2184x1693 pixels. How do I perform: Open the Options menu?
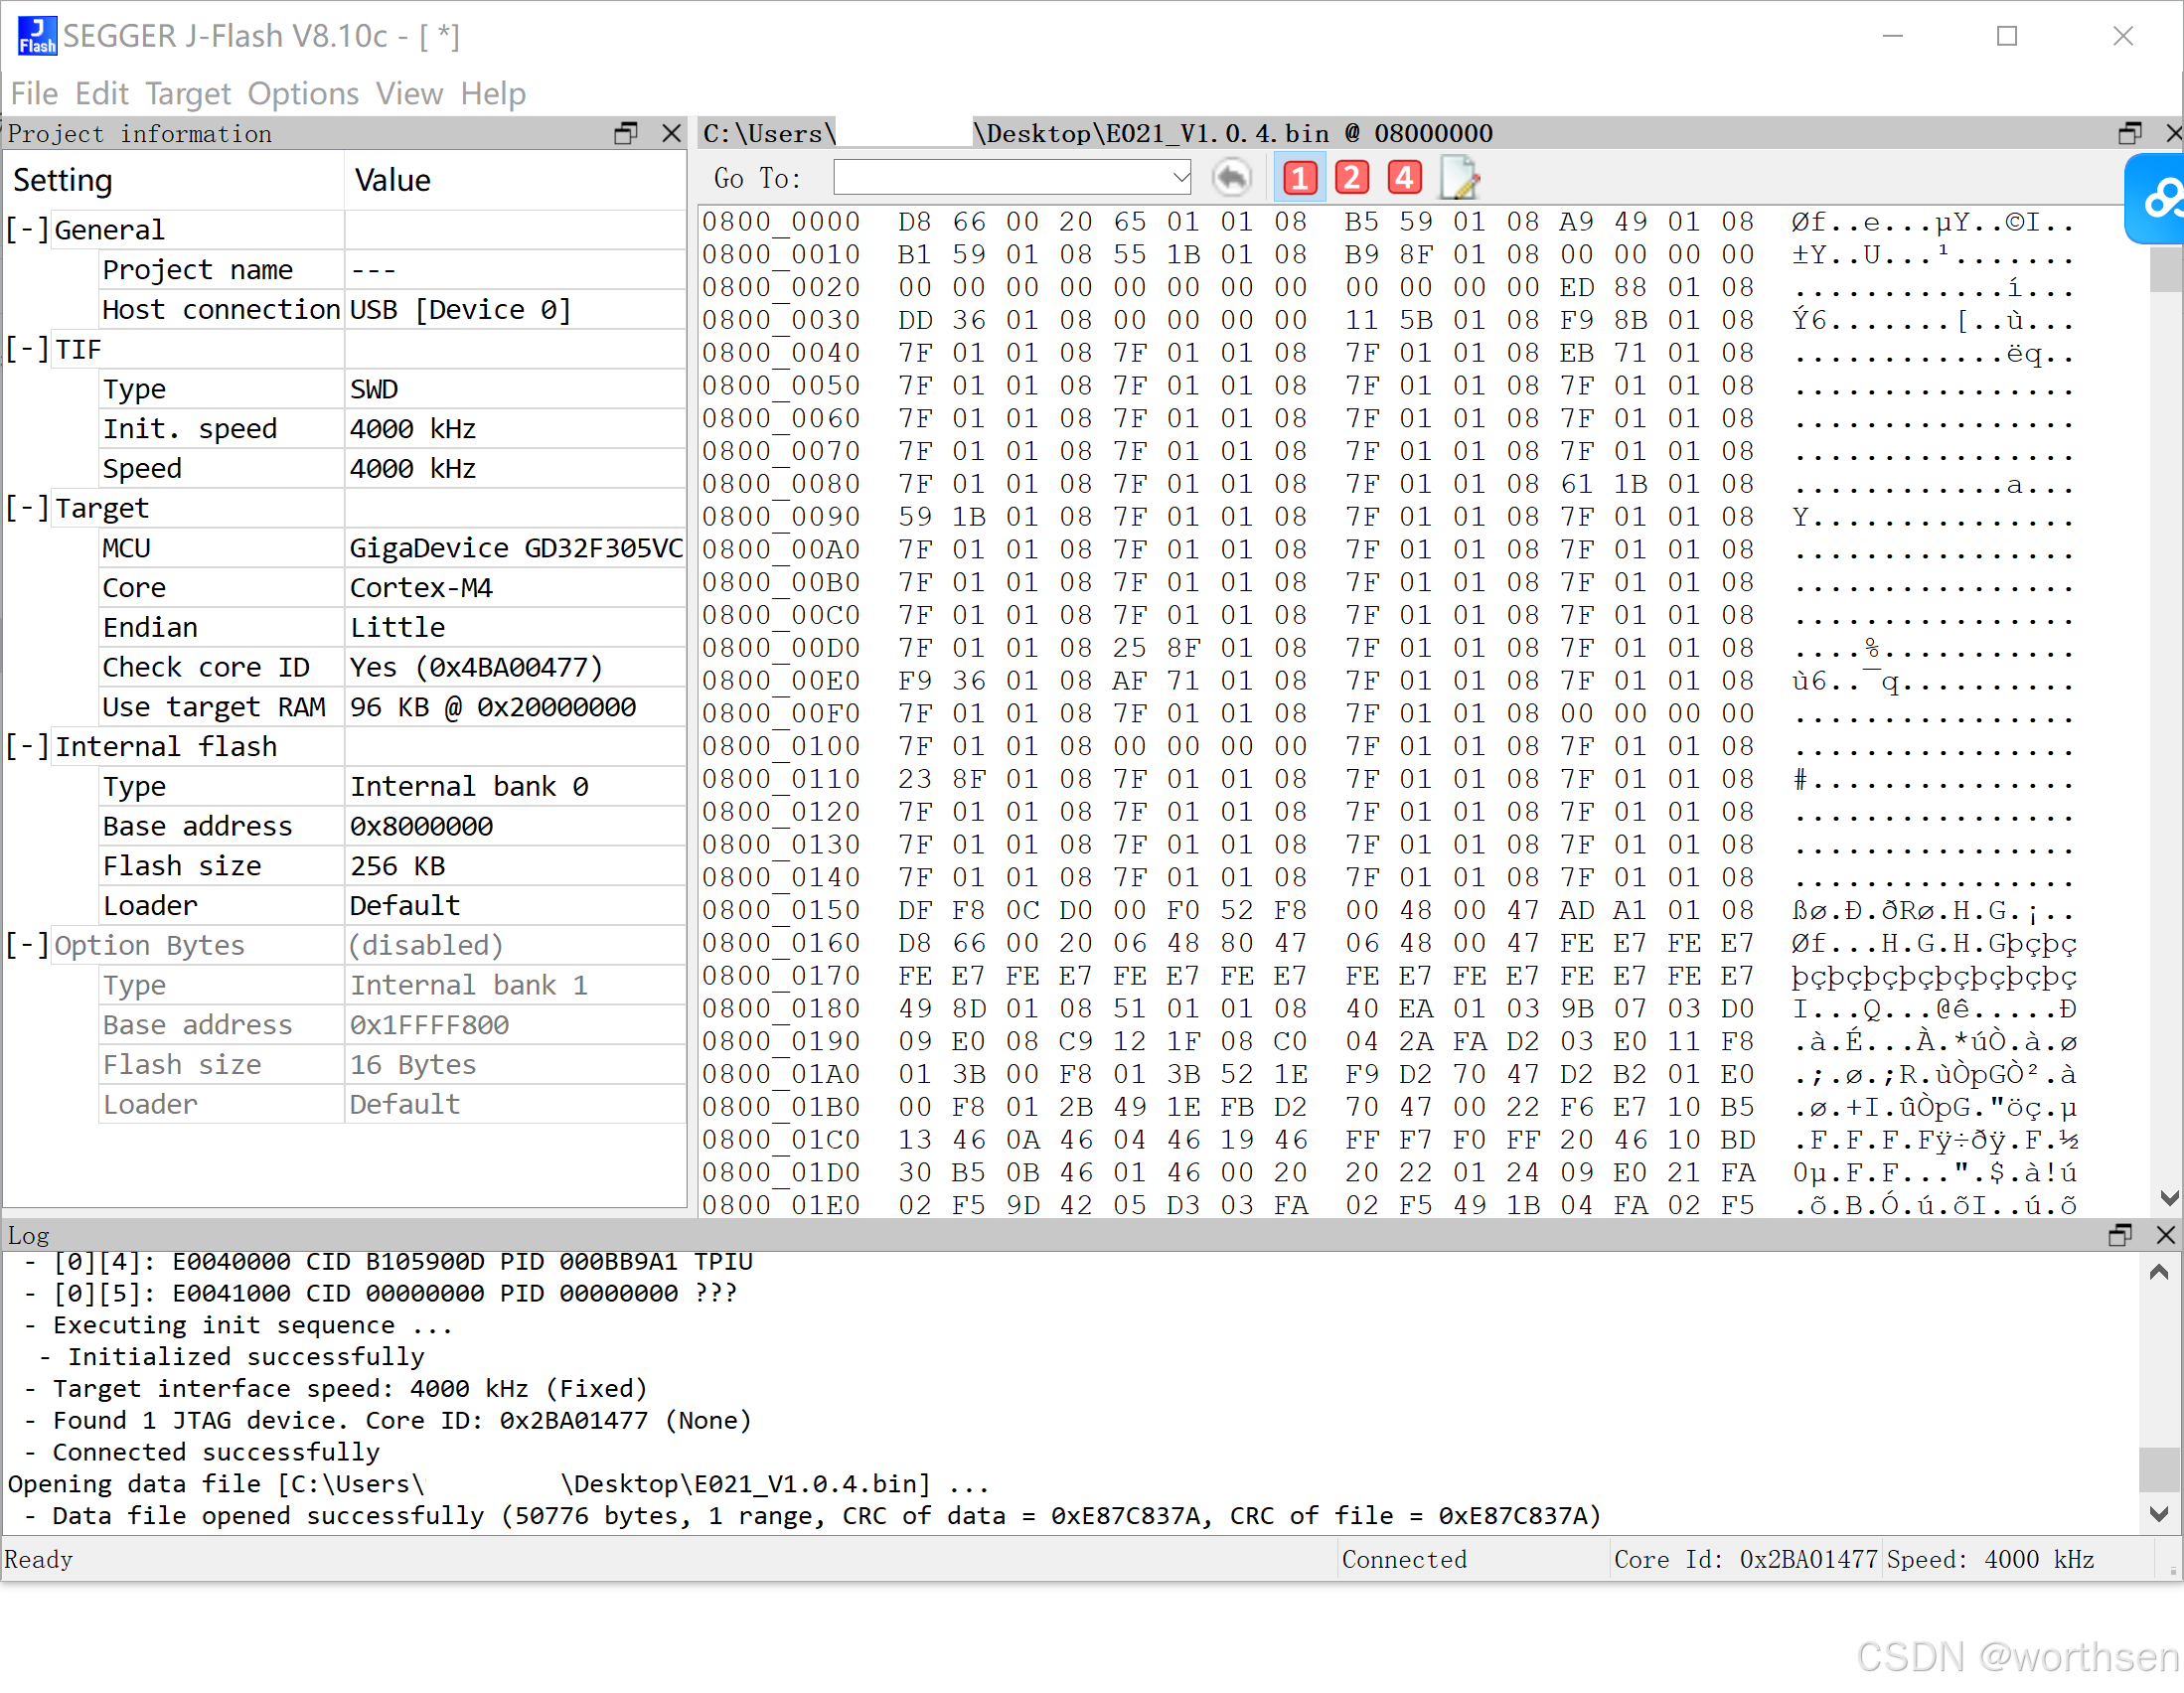[303, 93]
